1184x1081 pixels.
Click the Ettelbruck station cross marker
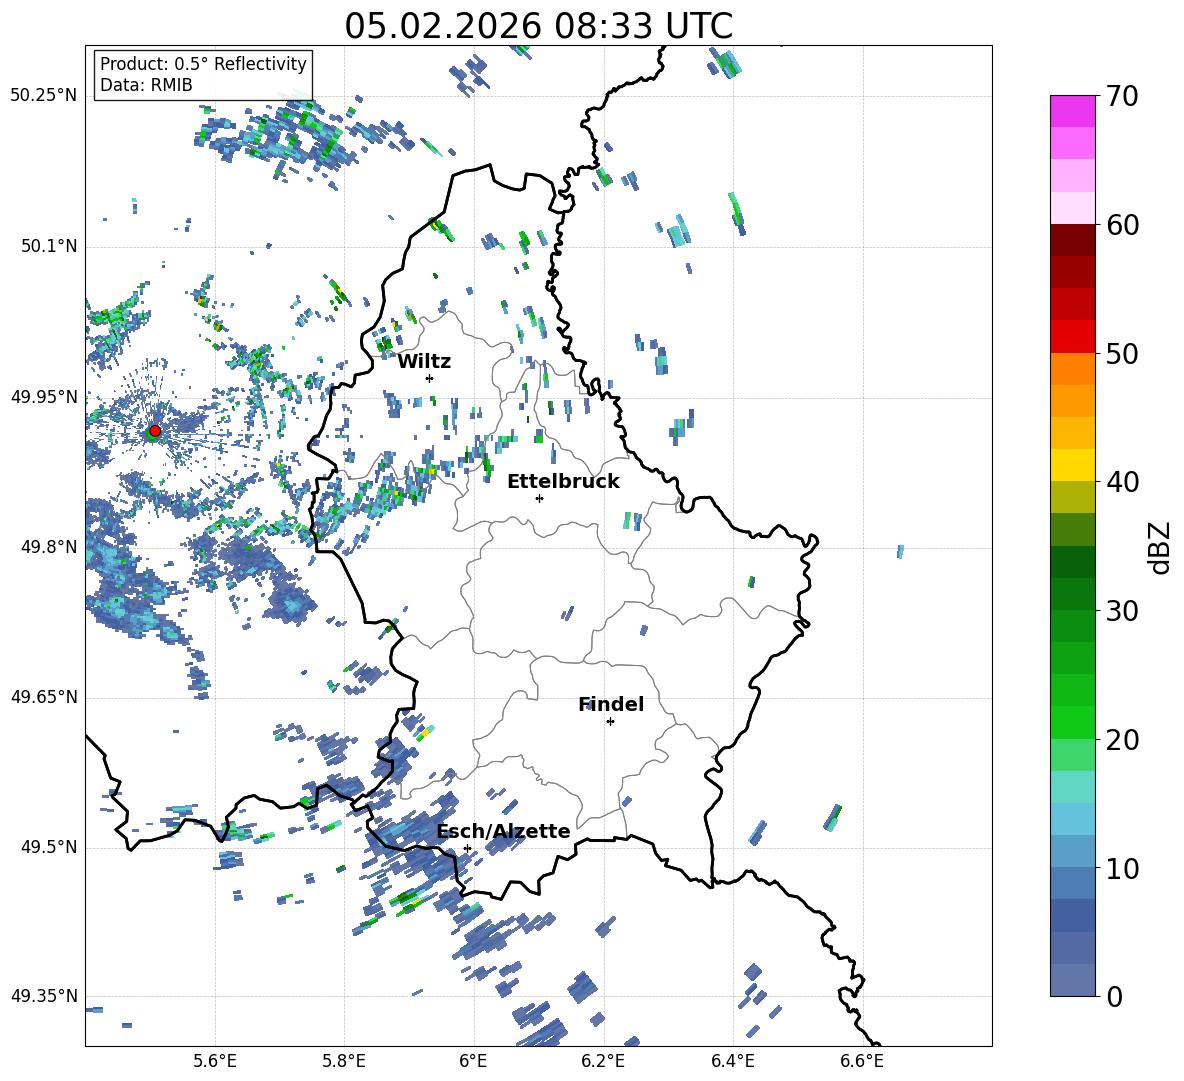pyautogui.click(x=539, y=498)
